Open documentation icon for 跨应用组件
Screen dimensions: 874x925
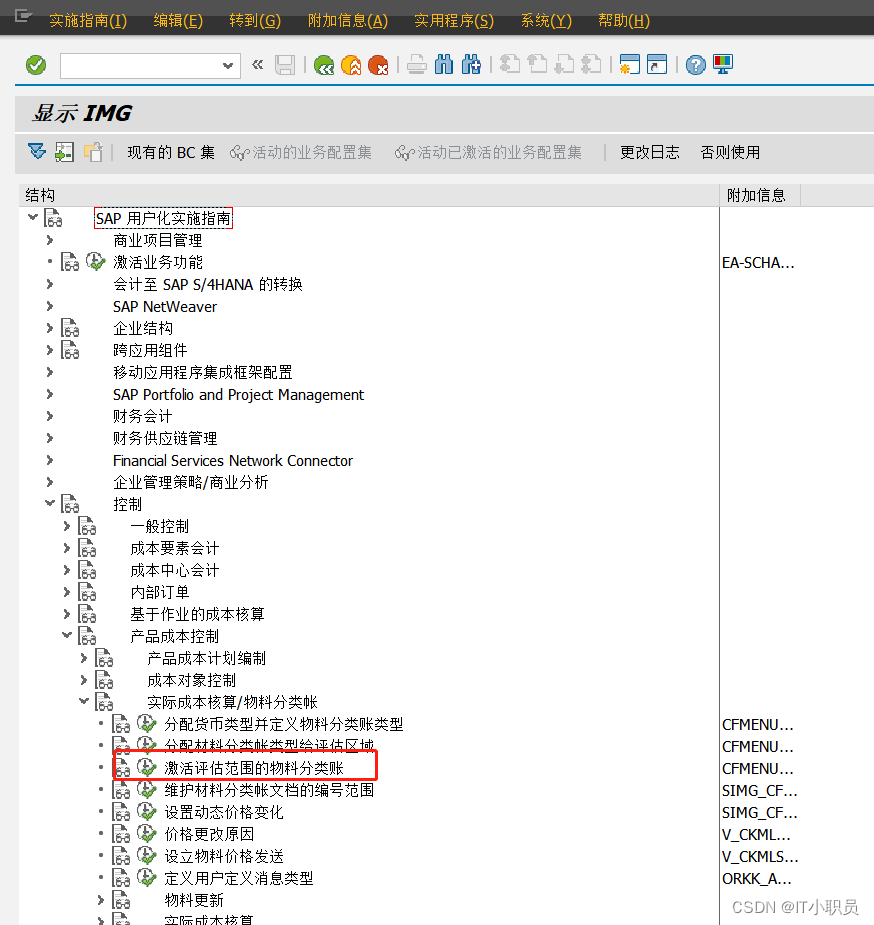(70, 350)
